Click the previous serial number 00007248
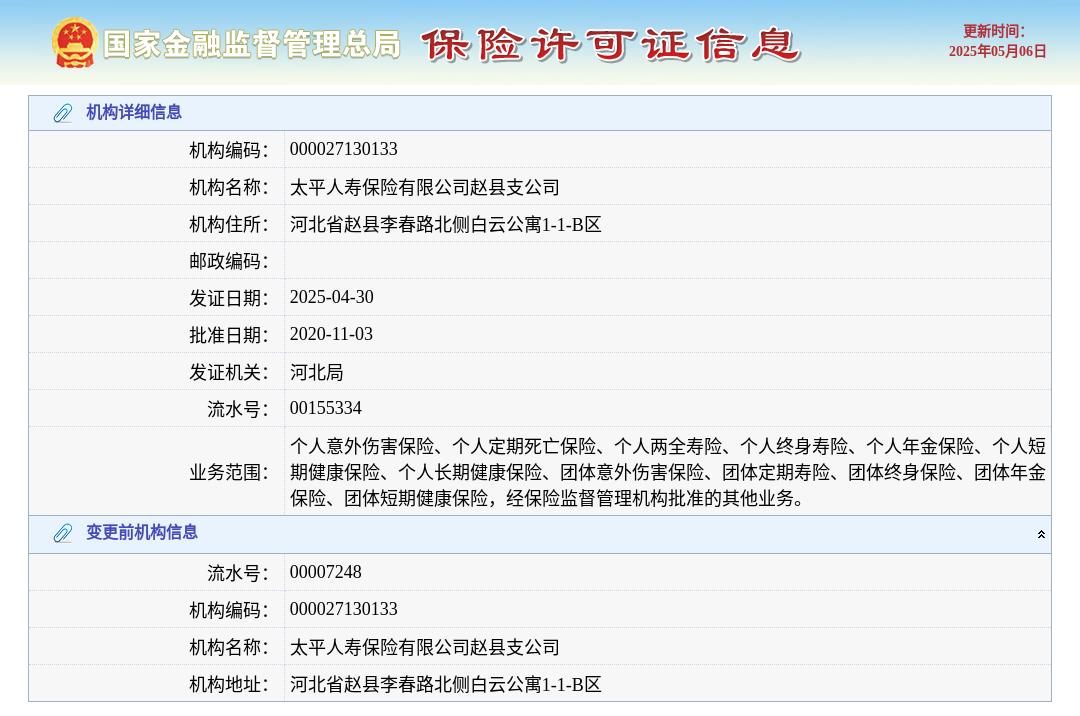The width and height of the screenshot is (1080, 716). (326, 571)
